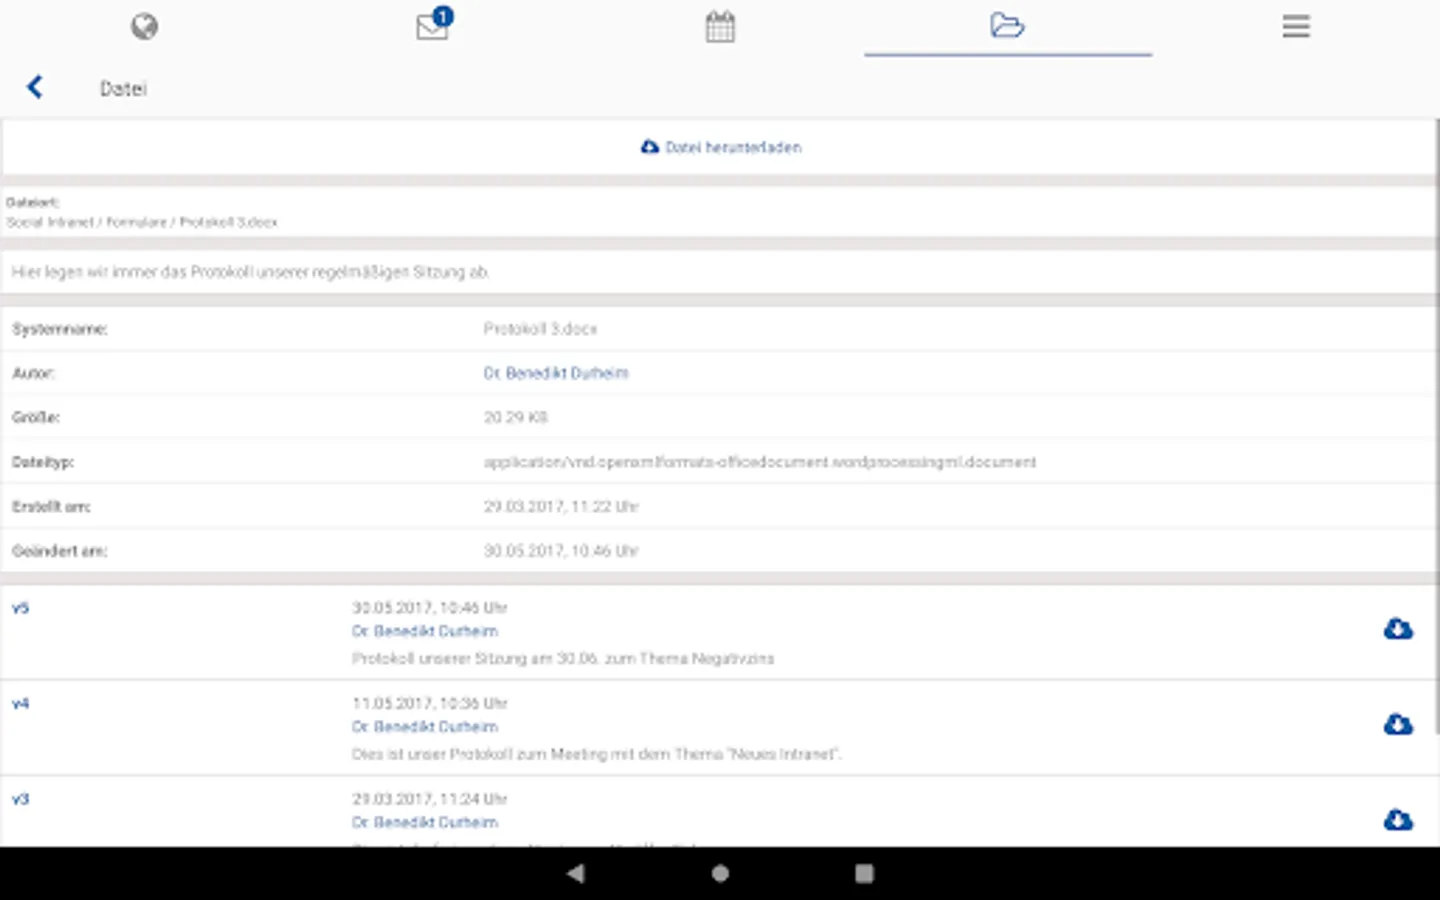Go back using the blue chevron

click(35, 87)
